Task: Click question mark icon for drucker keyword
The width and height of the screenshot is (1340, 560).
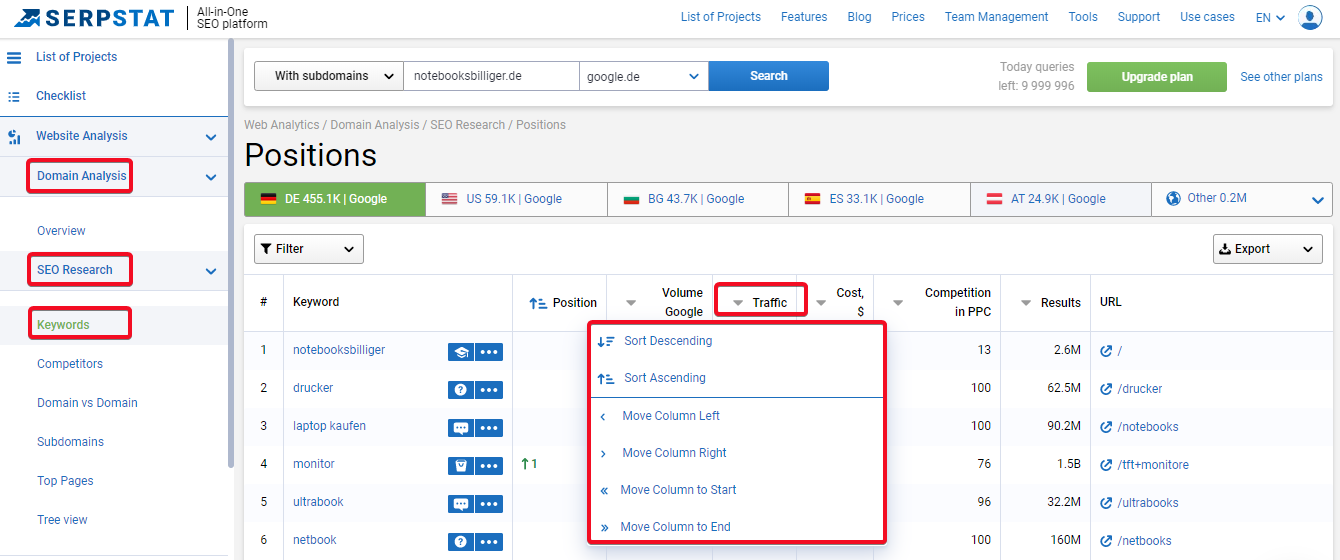Action: (x=461, y=390)
